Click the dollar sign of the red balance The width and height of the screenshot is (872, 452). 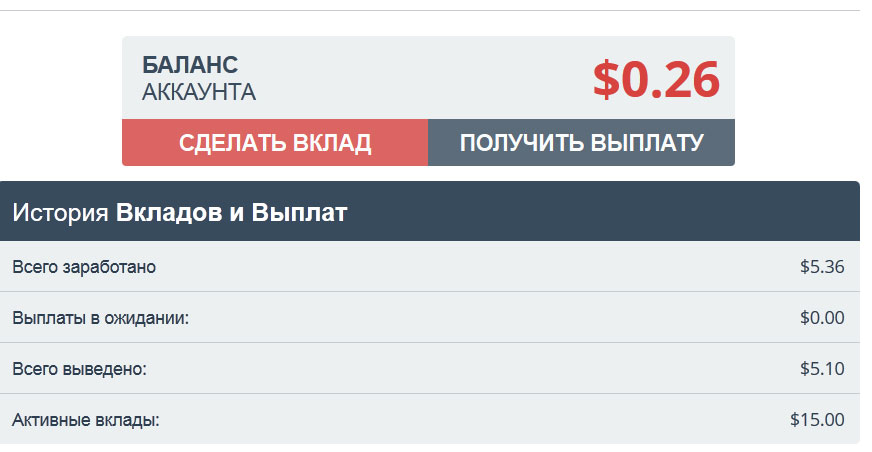click(606, 80)
